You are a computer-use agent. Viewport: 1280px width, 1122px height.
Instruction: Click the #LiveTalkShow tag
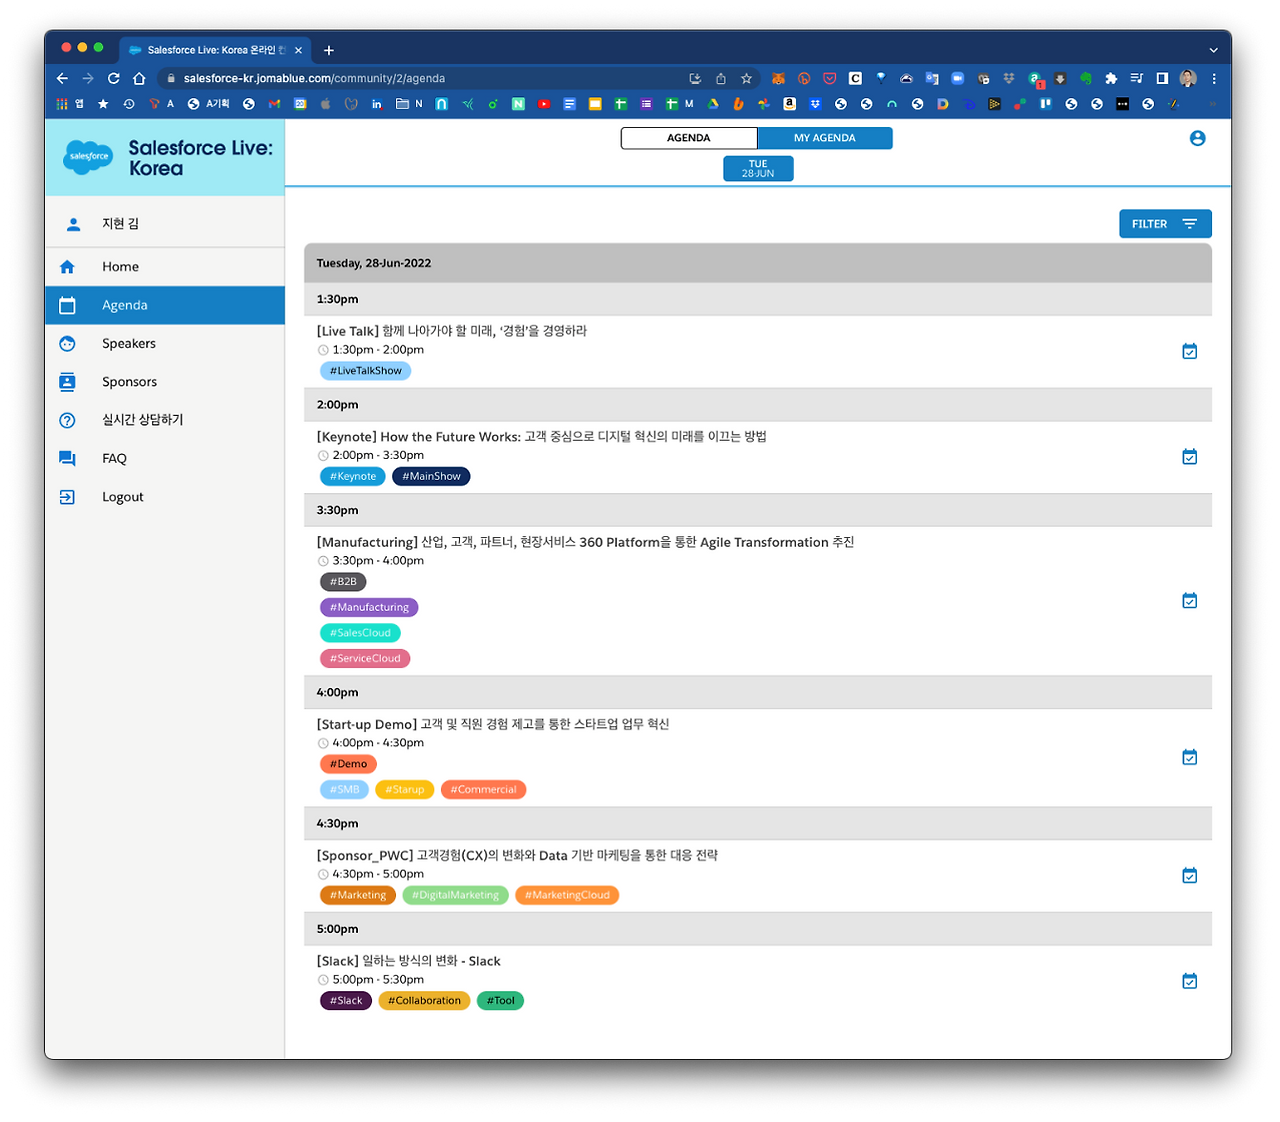pyautogui.click(x=366, y=371)
